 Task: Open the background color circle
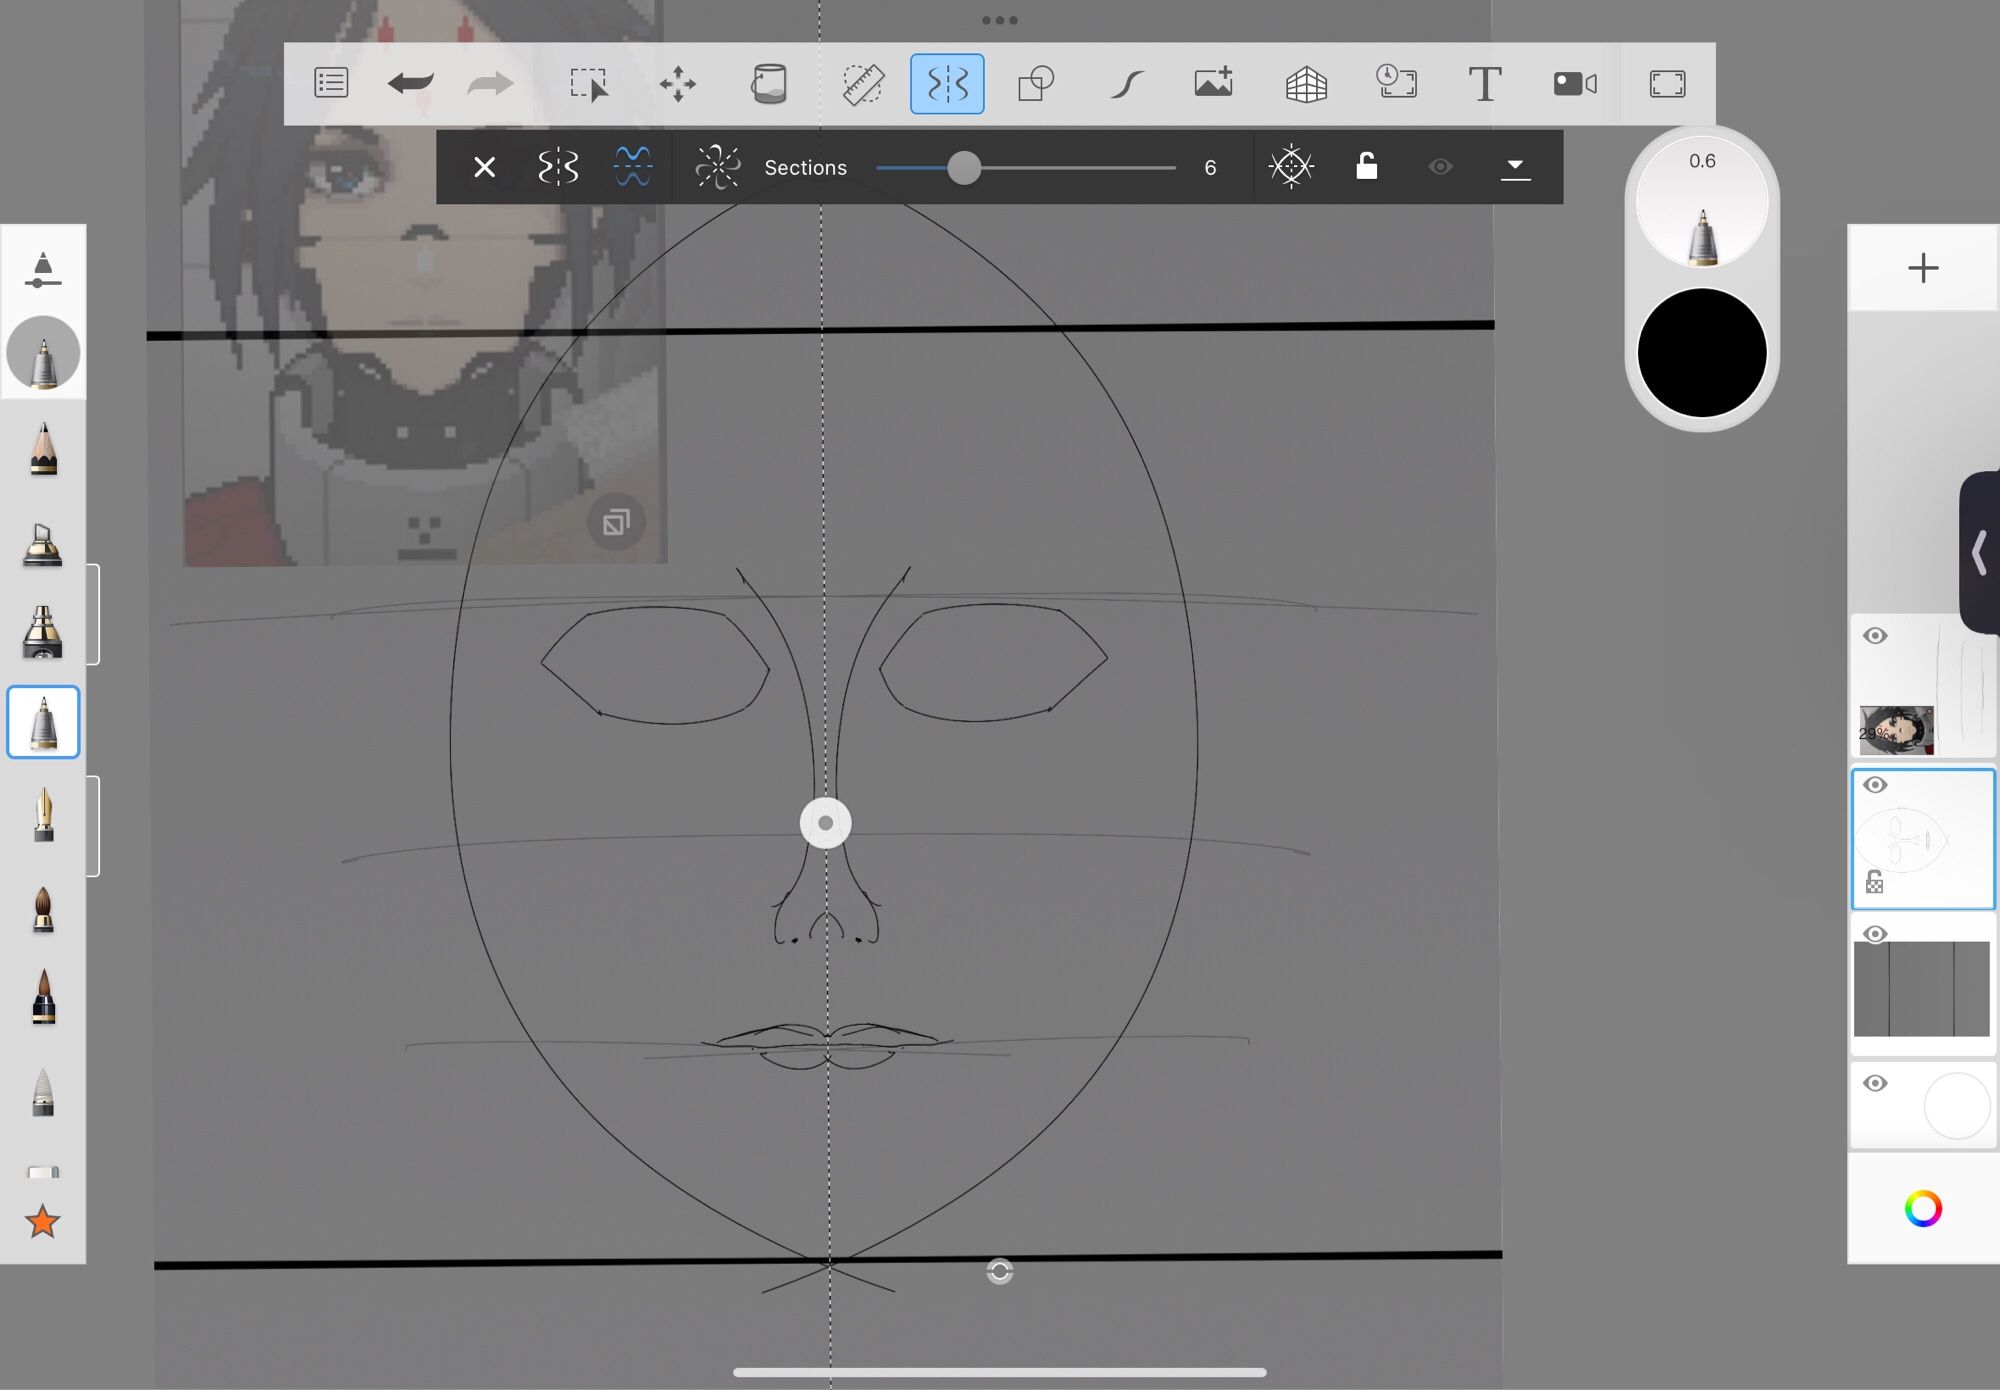[x=1957, y=1105]
